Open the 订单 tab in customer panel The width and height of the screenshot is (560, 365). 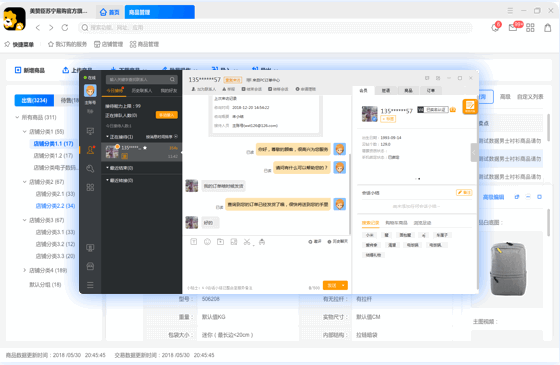(x=431, y=91)
